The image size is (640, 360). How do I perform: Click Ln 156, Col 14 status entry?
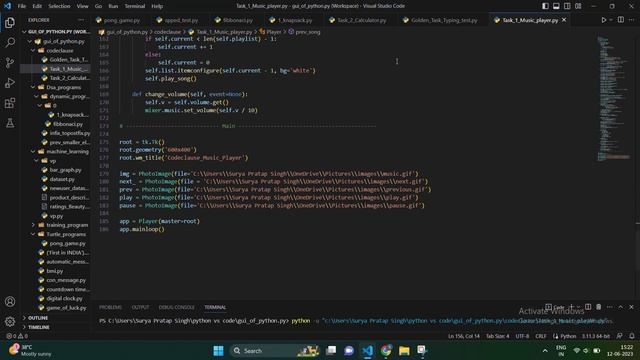tap(464, 336)
